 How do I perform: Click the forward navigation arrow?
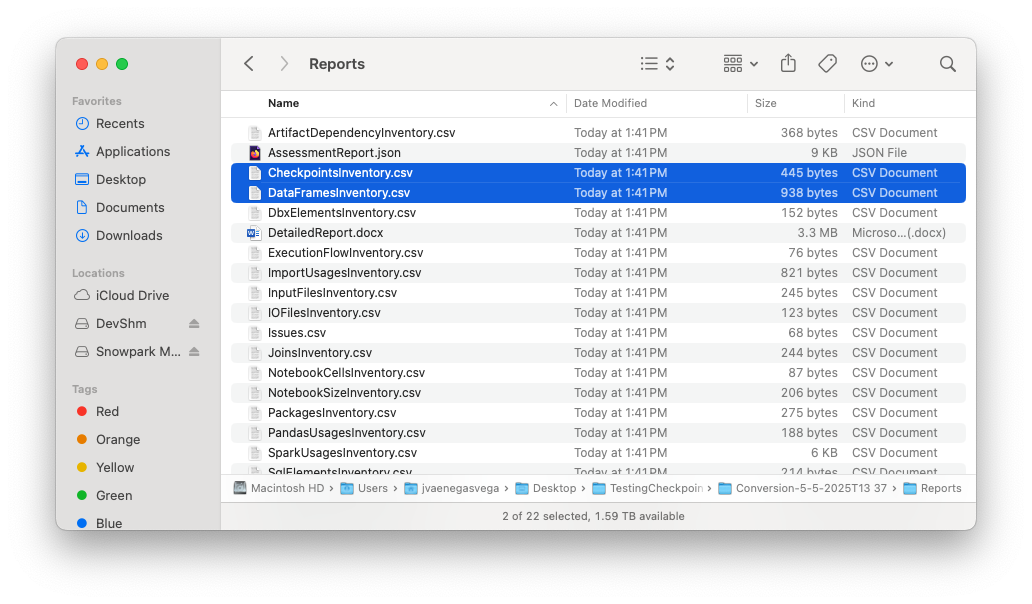tap(284, 63)
